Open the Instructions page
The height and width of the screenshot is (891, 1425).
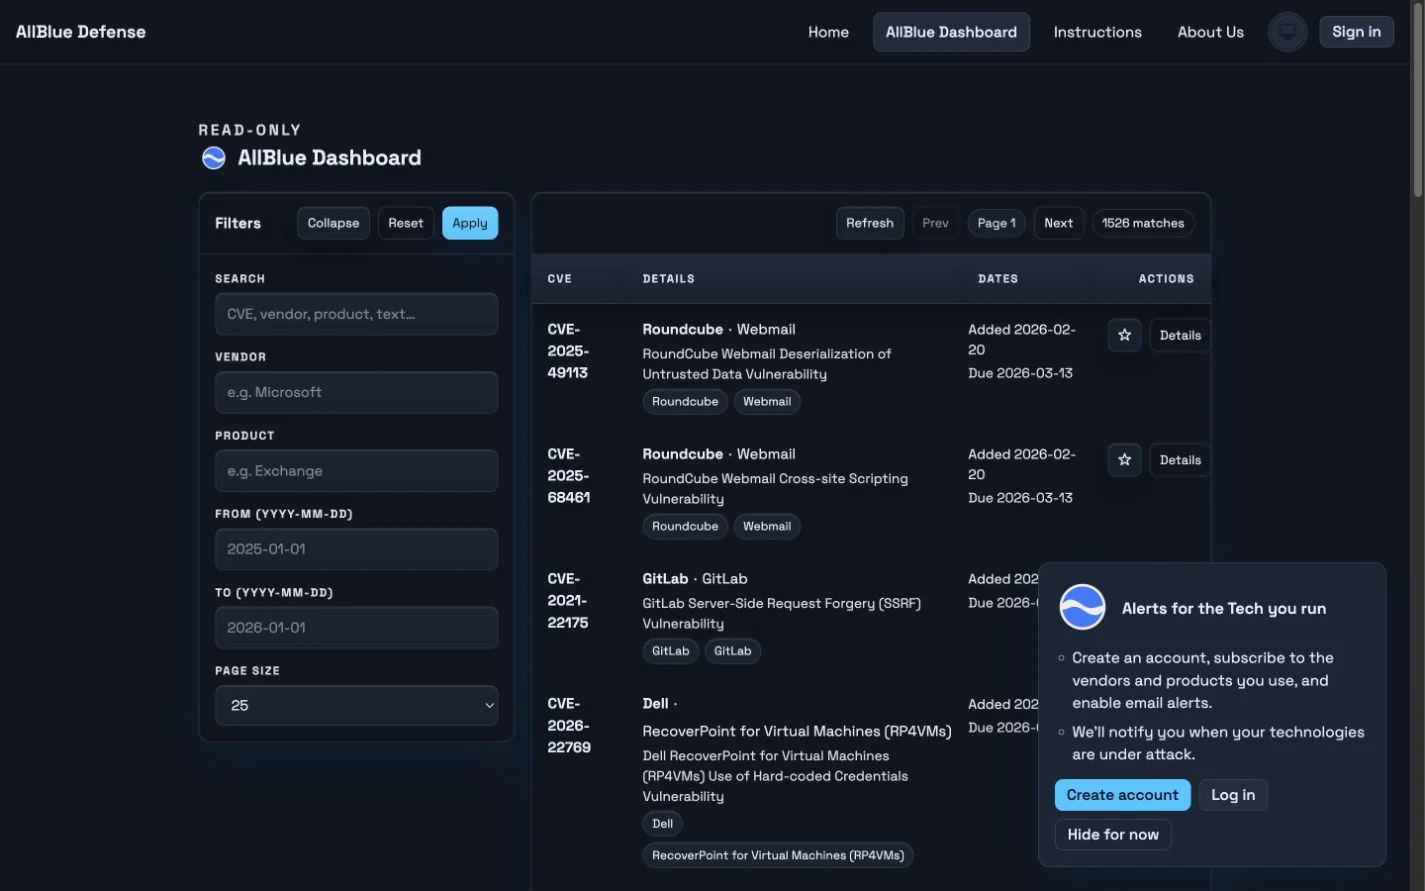[1097, 32]
